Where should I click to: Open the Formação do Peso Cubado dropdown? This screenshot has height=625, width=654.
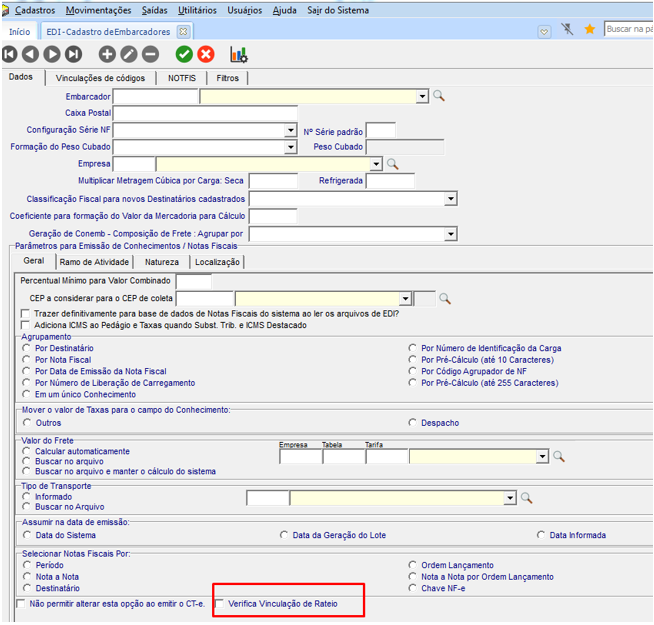click(x=290, y=147)
